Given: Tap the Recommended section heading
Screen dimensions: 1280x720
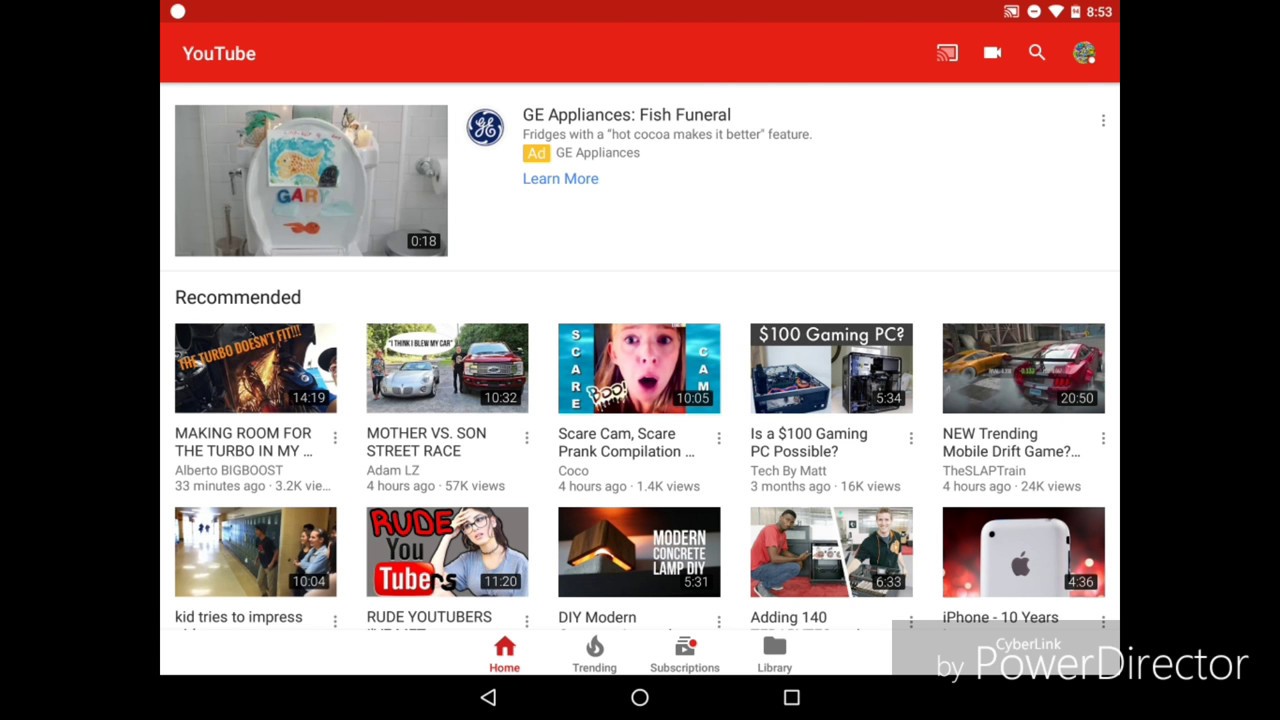Looking at the screenshot, I should [x=238, y=297].
